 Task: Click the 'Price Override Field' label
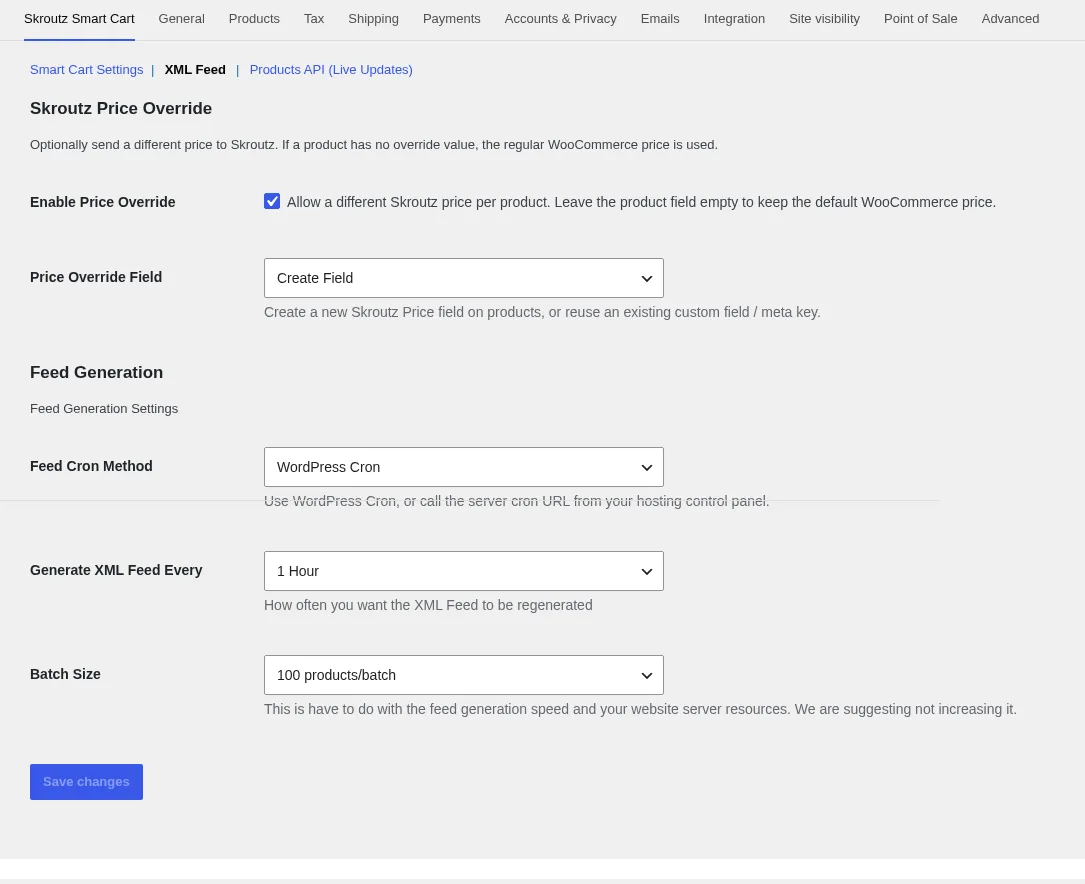click(95, 277)
